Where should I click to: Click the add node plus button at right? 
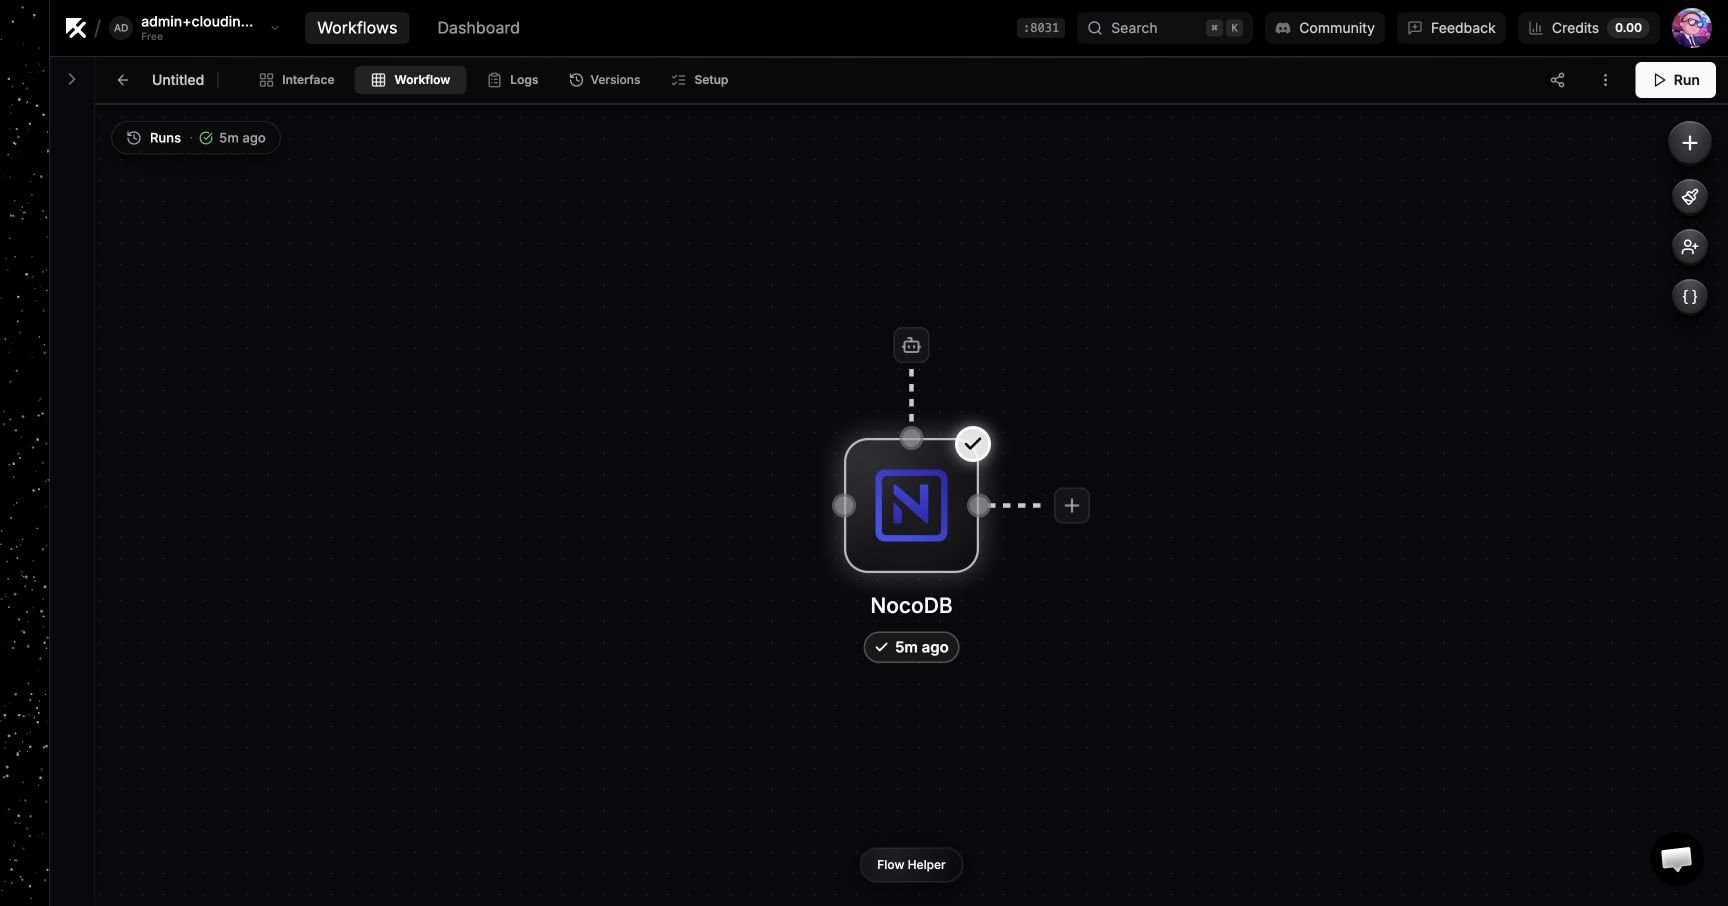1689,143
